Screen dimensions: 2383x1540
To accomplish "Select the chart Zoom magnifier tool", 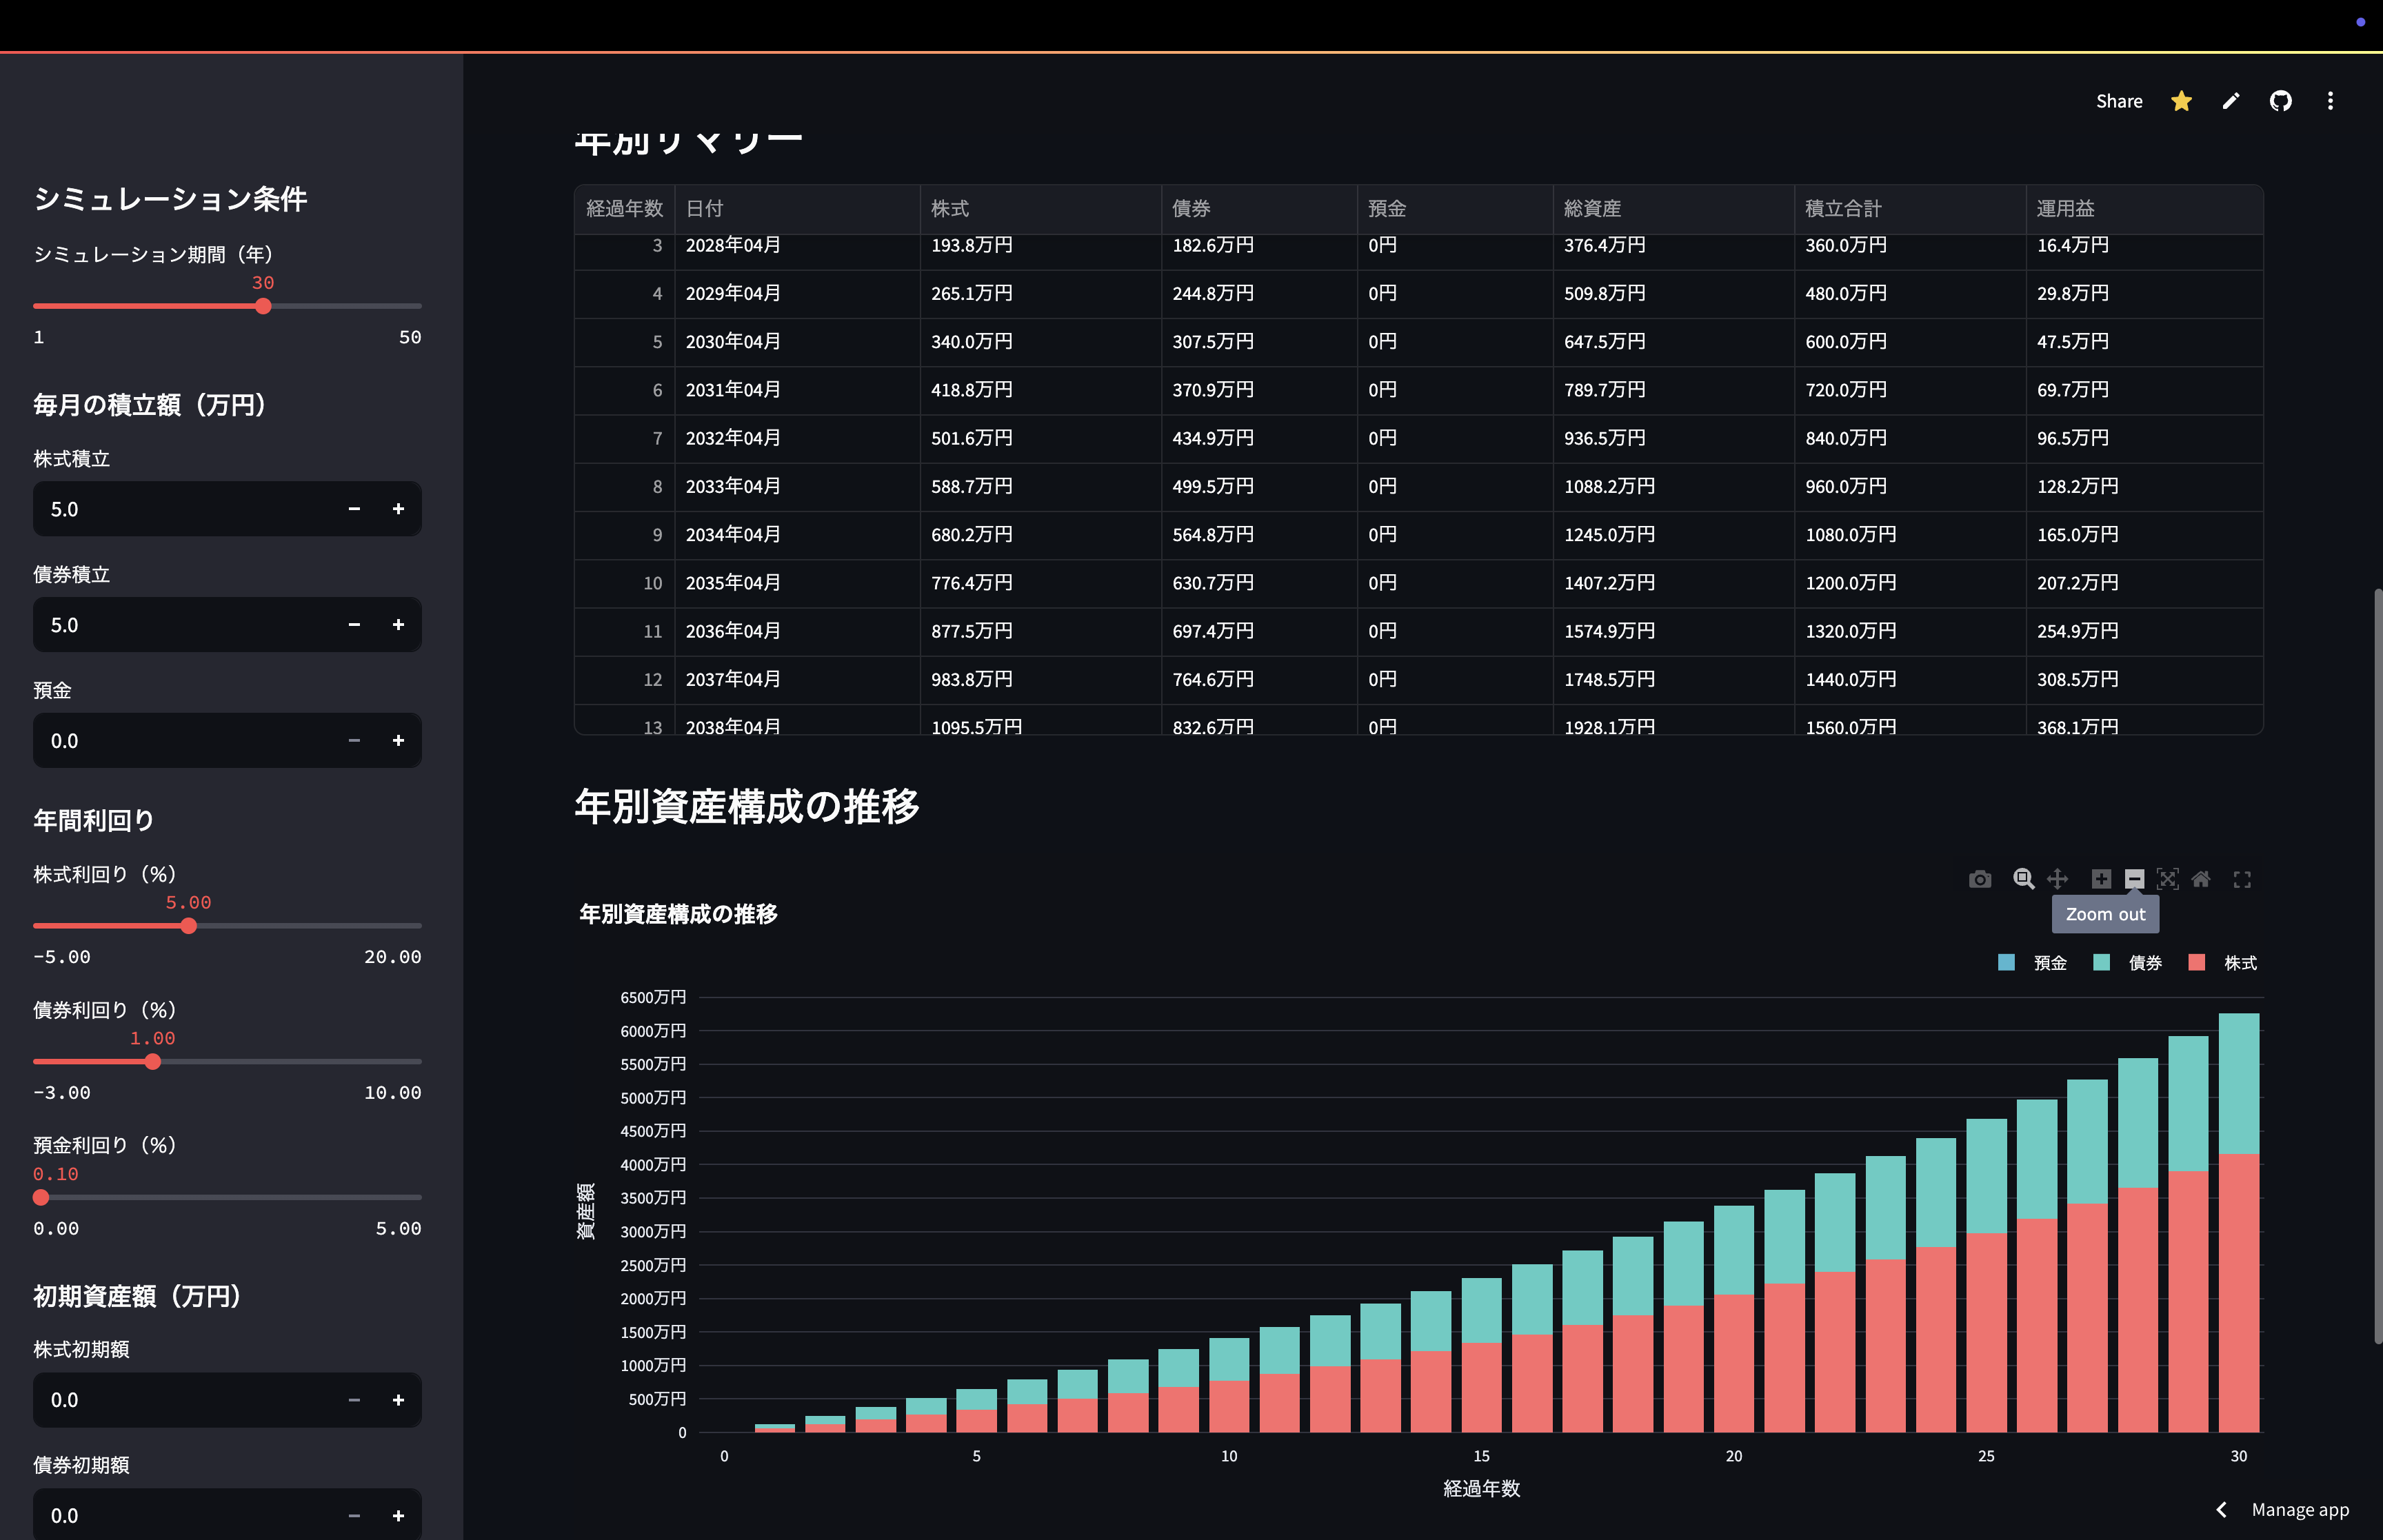I will pos(2023,879).
